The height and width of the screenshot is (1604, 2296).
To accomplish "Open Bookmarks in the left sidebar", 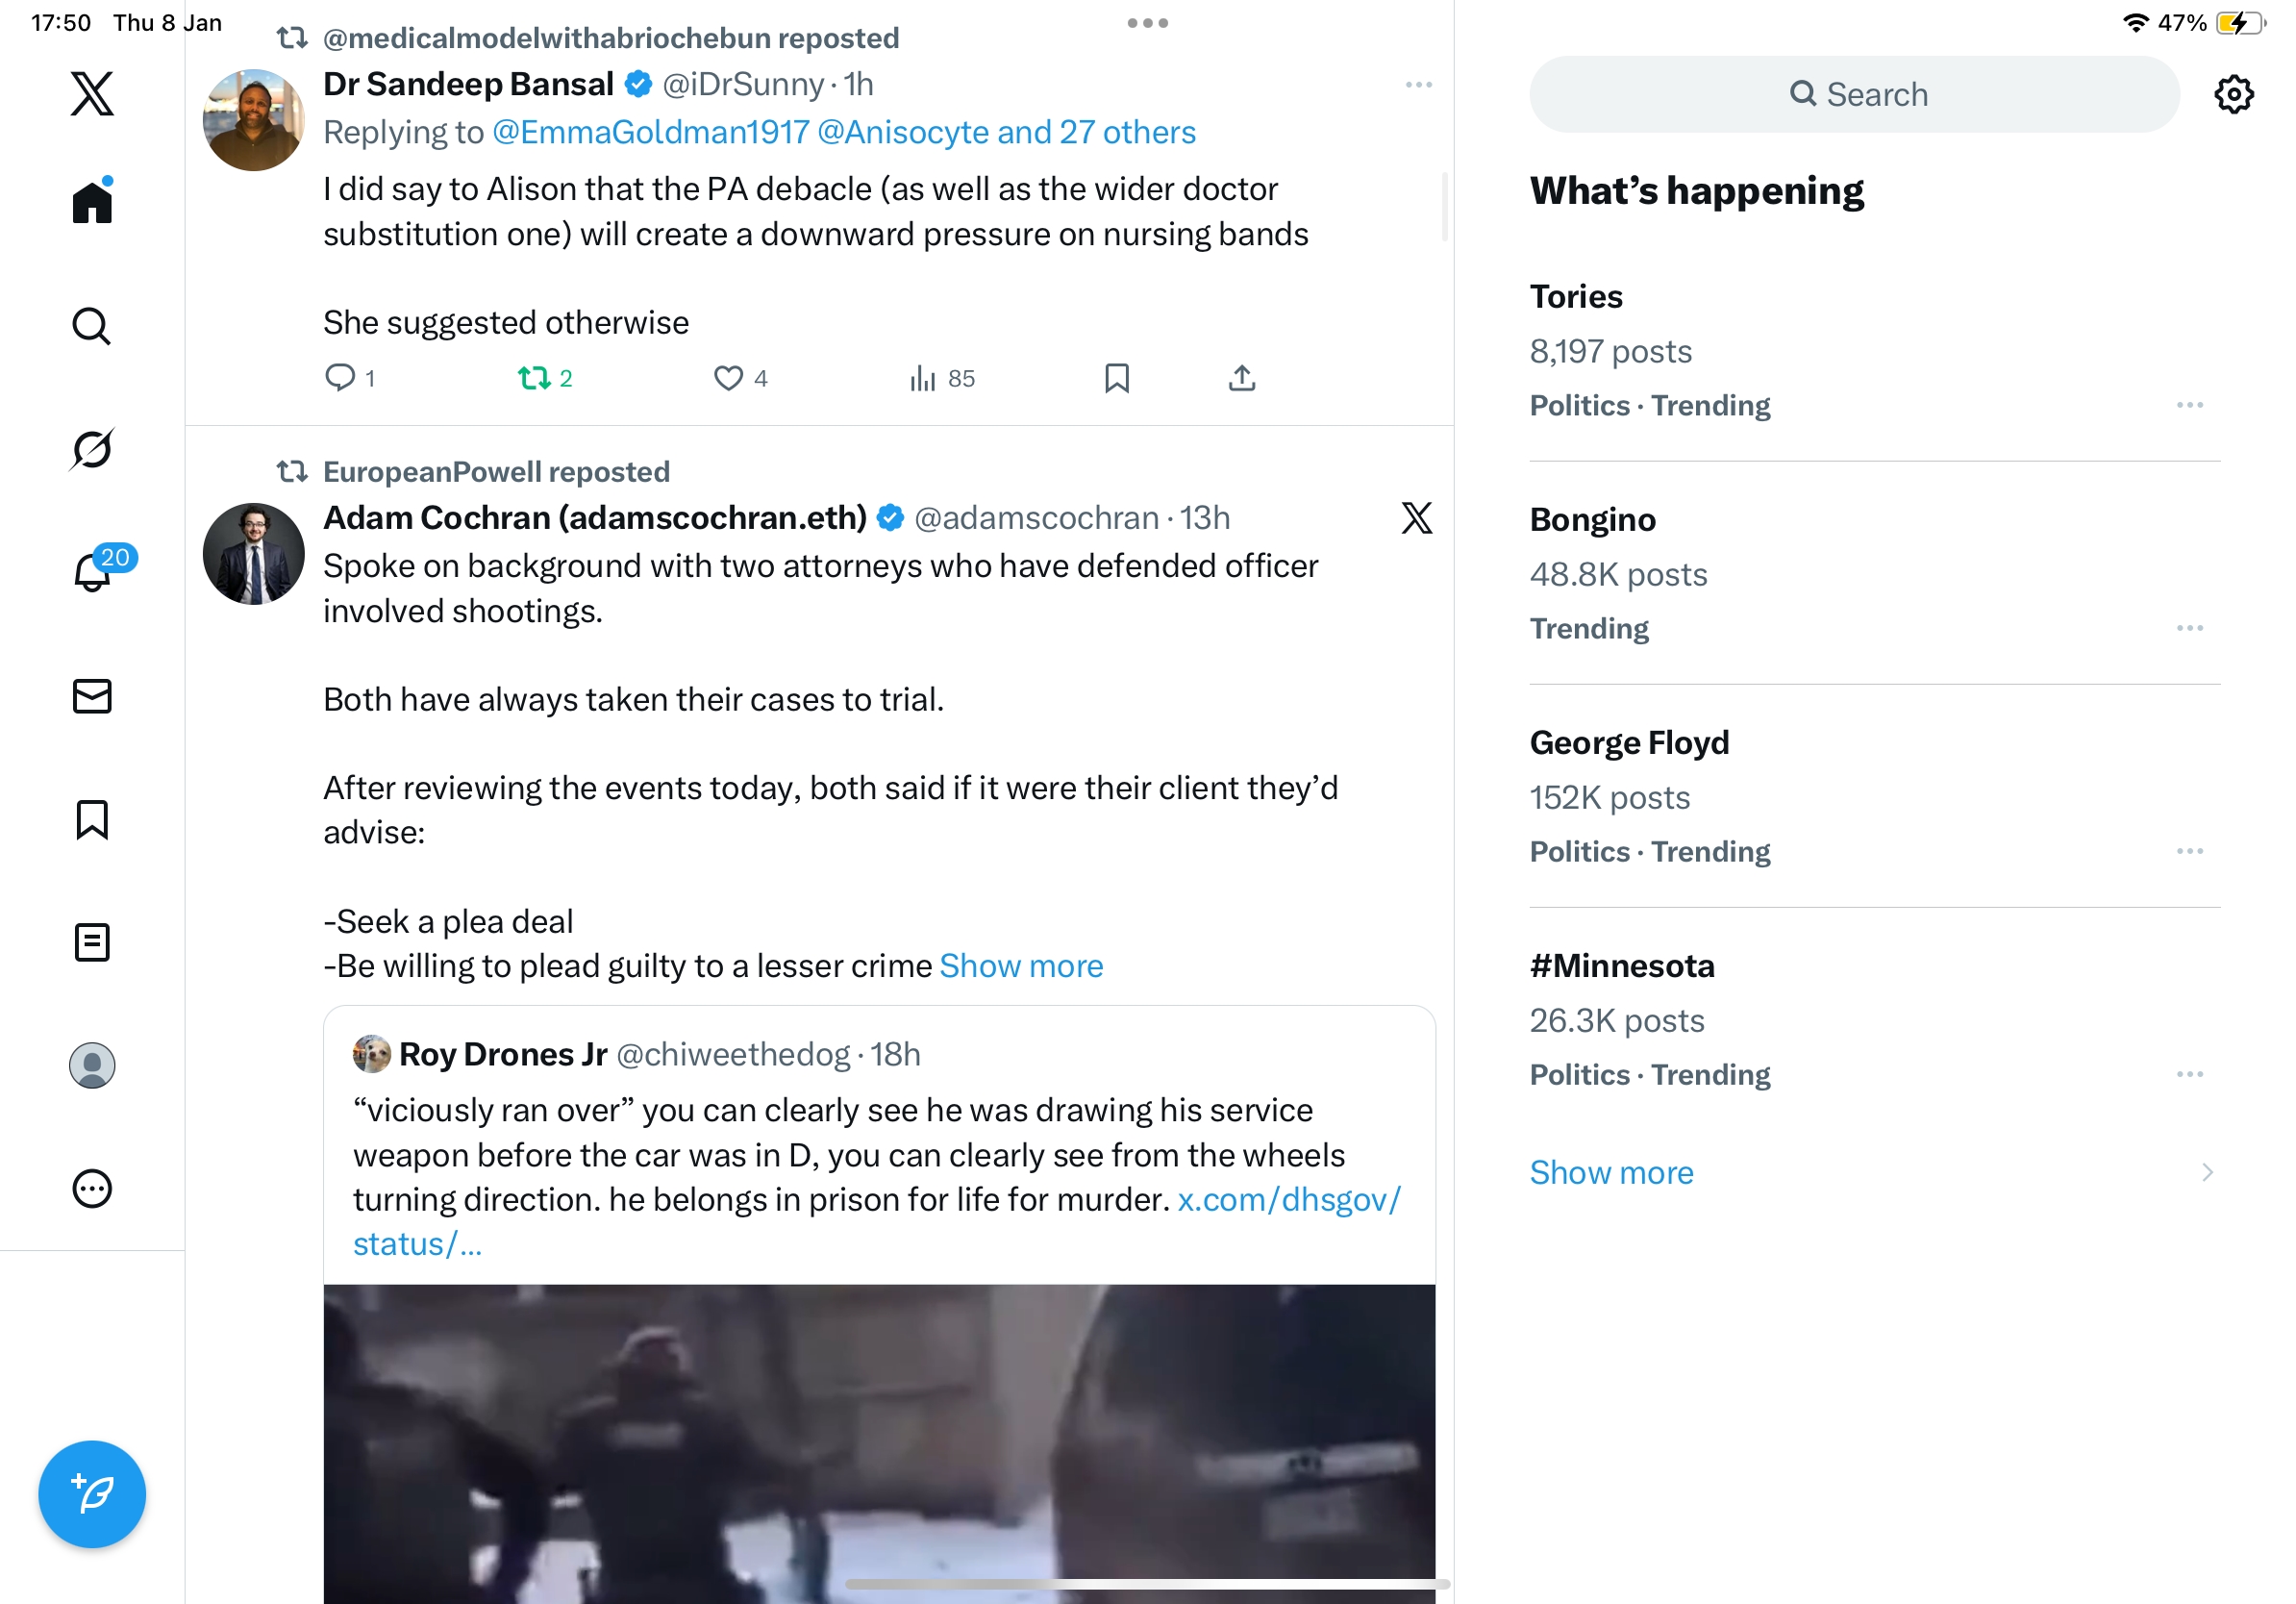I will coord(92,819).
